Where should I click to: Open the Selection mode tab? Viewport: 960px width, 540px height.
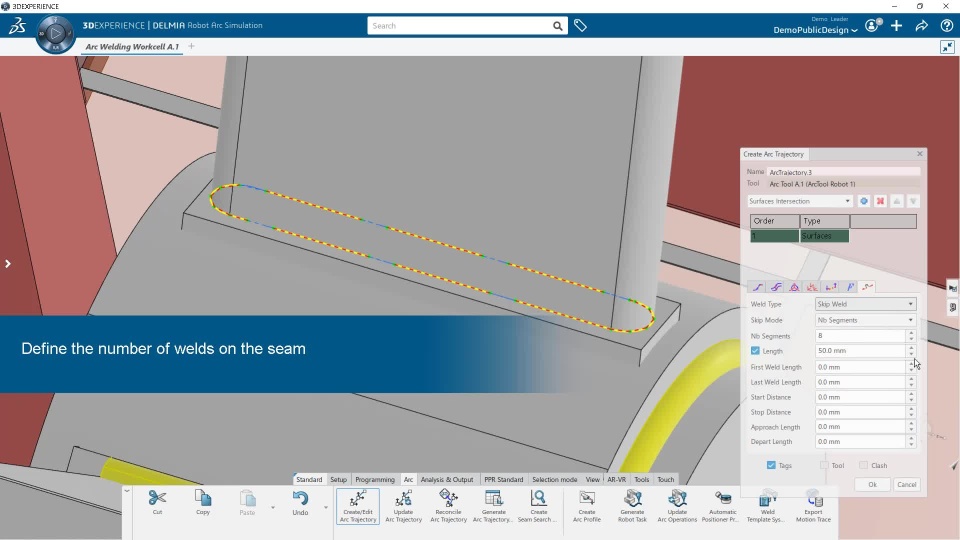click(x=555, y=479)
